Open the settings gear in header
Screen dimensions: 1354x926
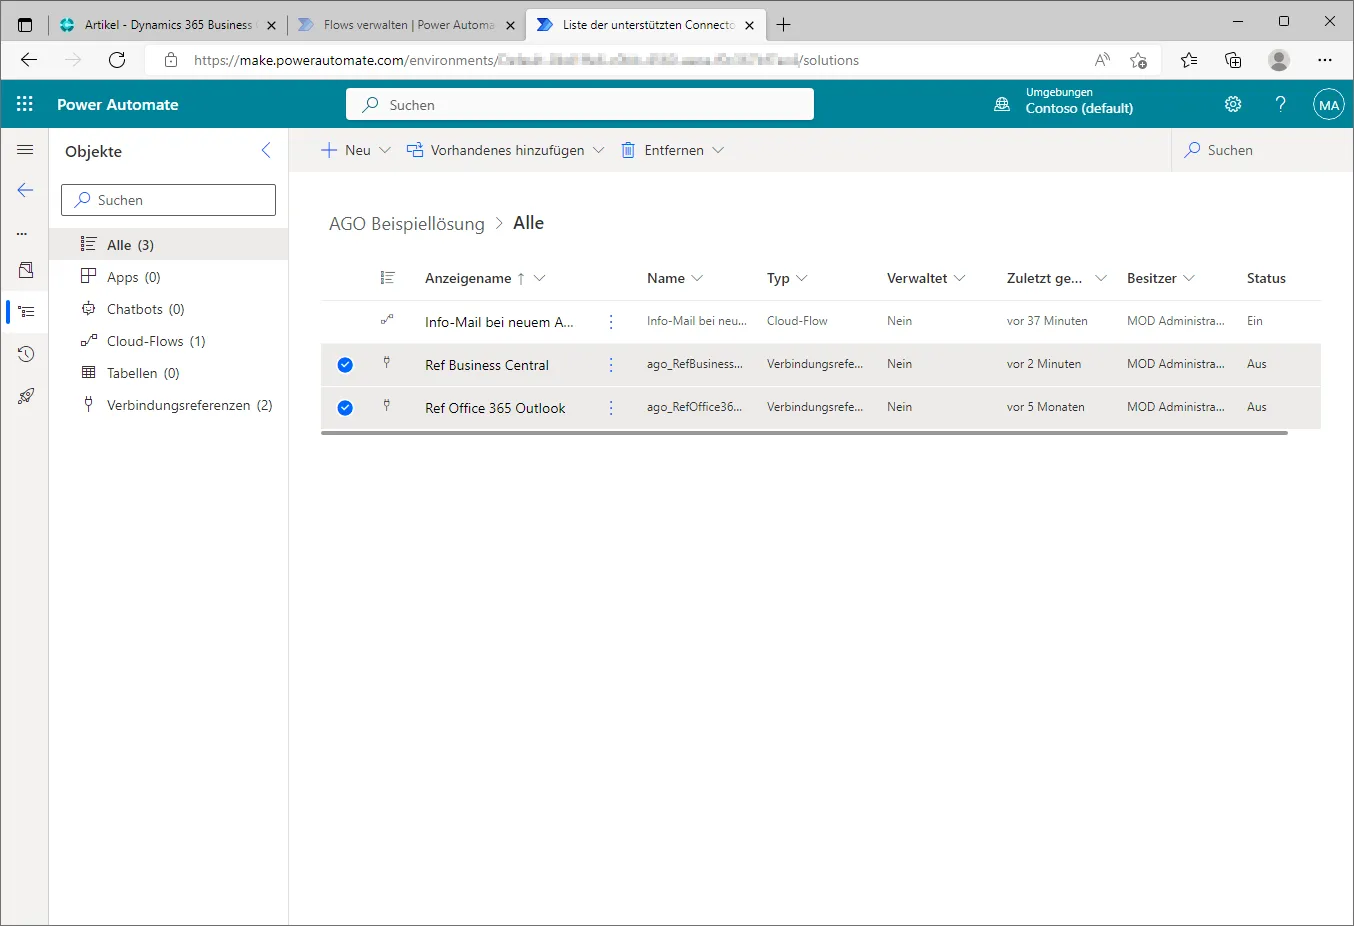pyautogui.click(x=1233, y=104)
